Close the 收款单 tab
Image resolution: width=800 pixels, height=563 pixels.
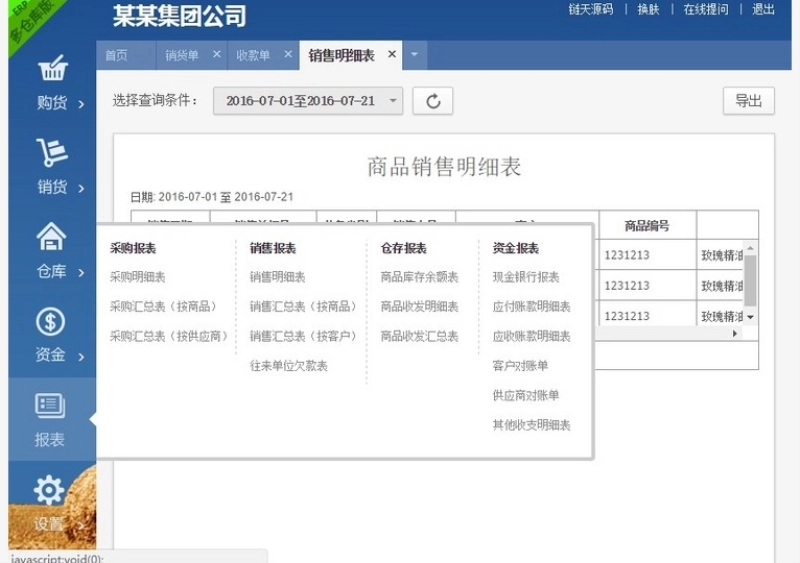(288, 54)
